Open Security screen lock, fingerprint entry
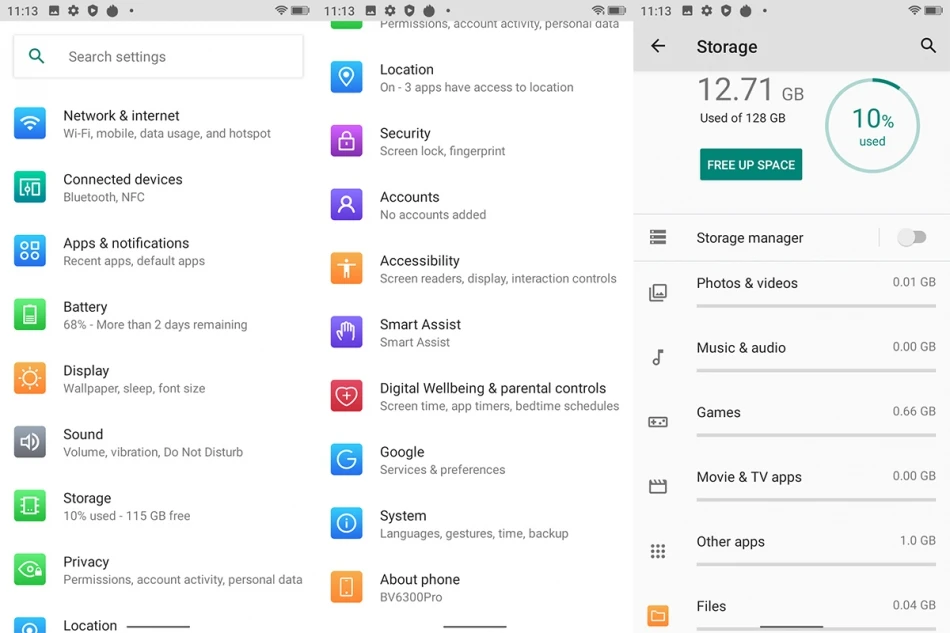 tap(475, 141)
